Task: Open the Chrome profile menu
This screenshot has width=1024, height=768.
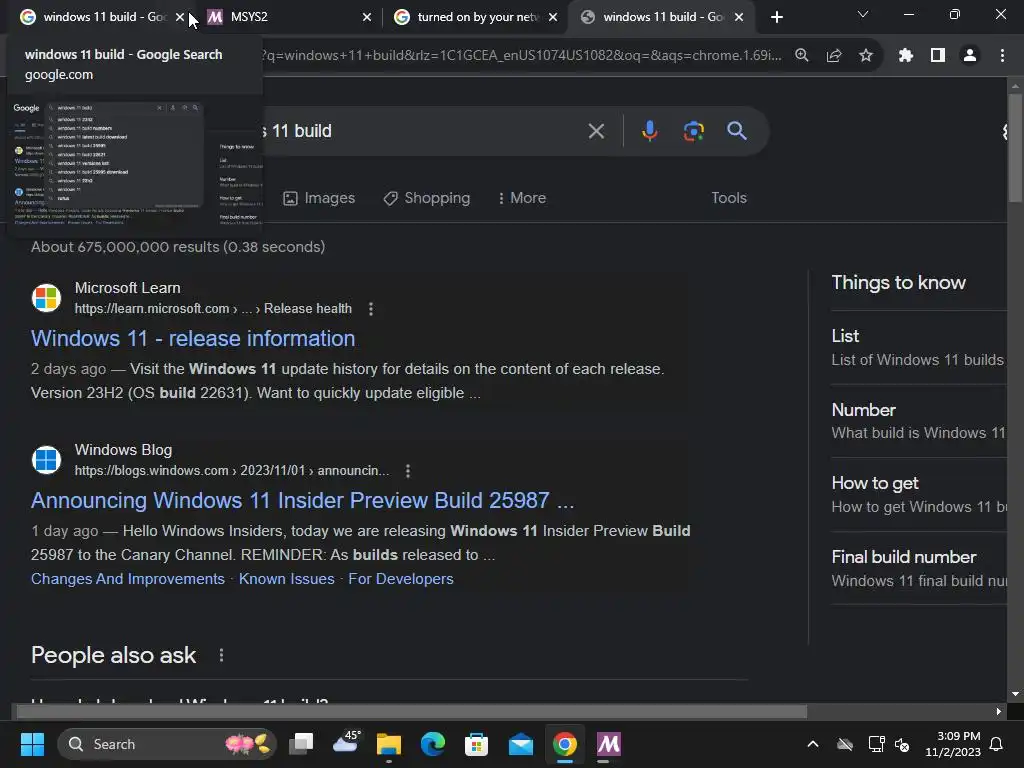Action: pos(970,56)
